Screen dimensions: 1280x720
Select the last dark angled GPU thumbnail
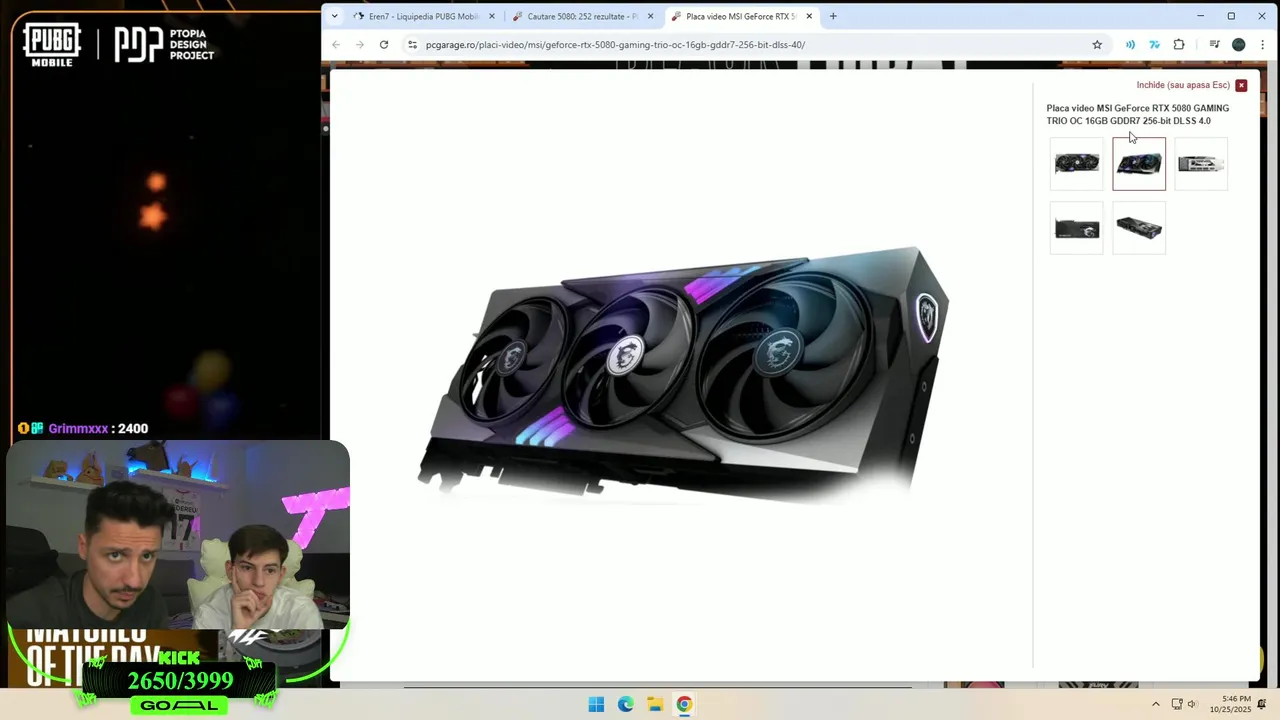point(1139,228)
